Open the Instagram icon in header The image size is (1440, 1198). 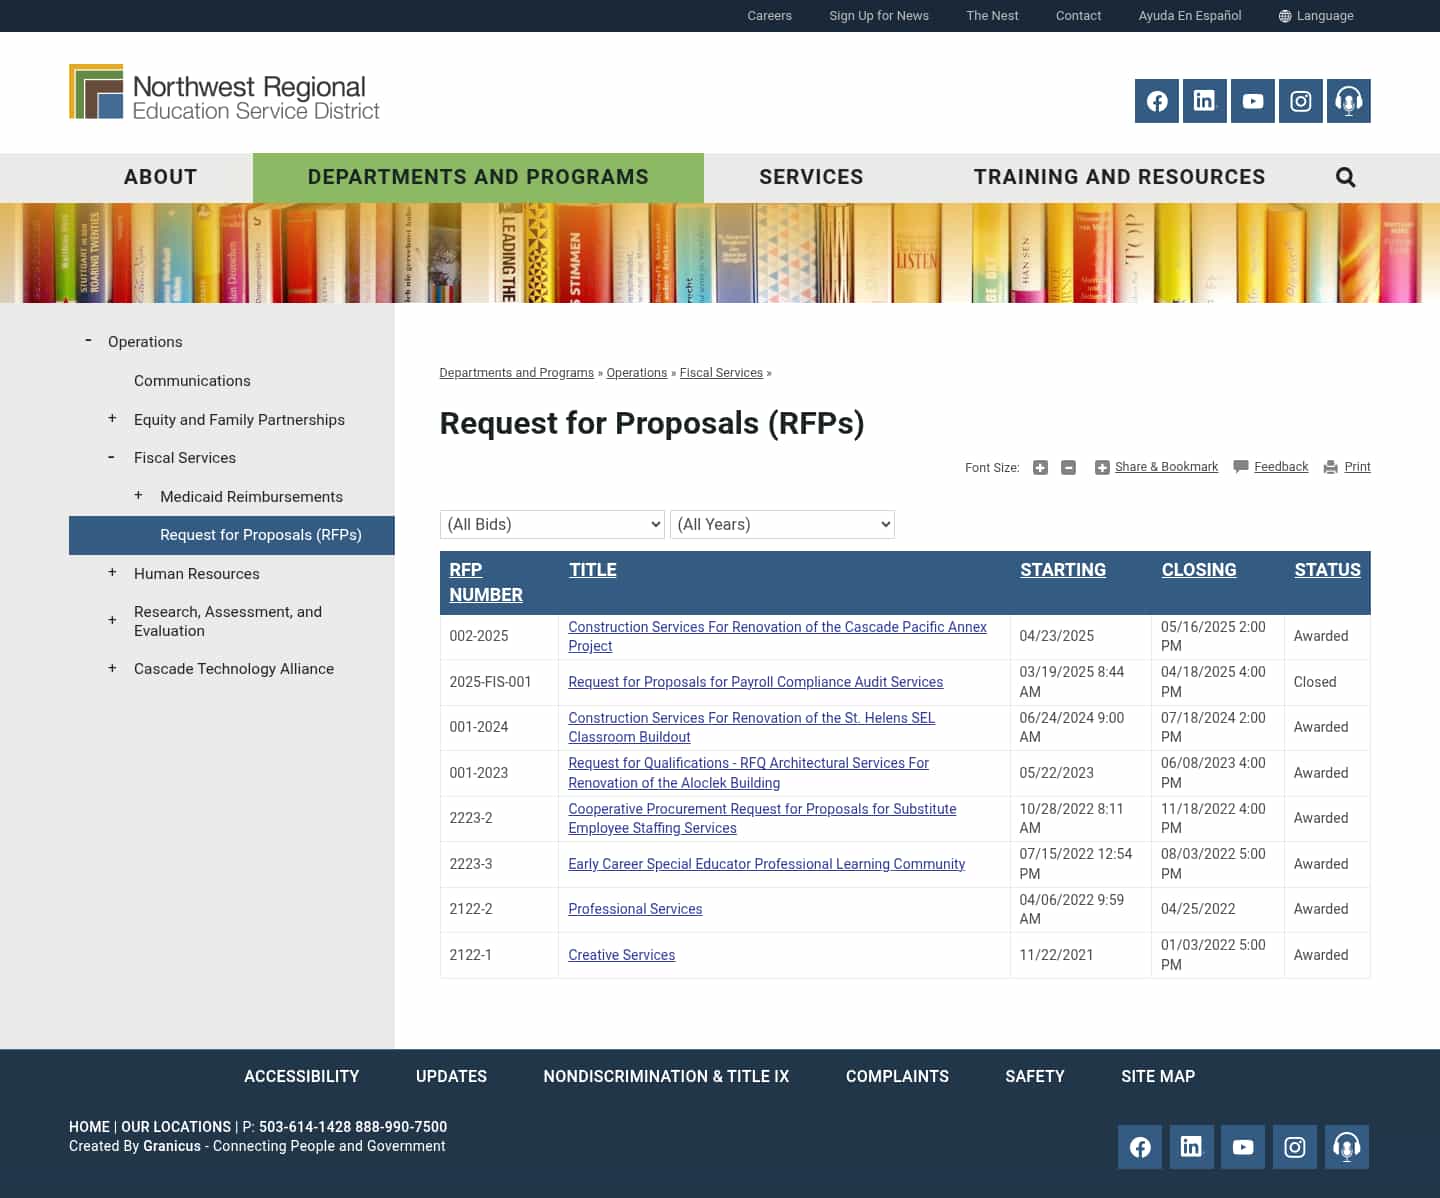point(1301,101)
